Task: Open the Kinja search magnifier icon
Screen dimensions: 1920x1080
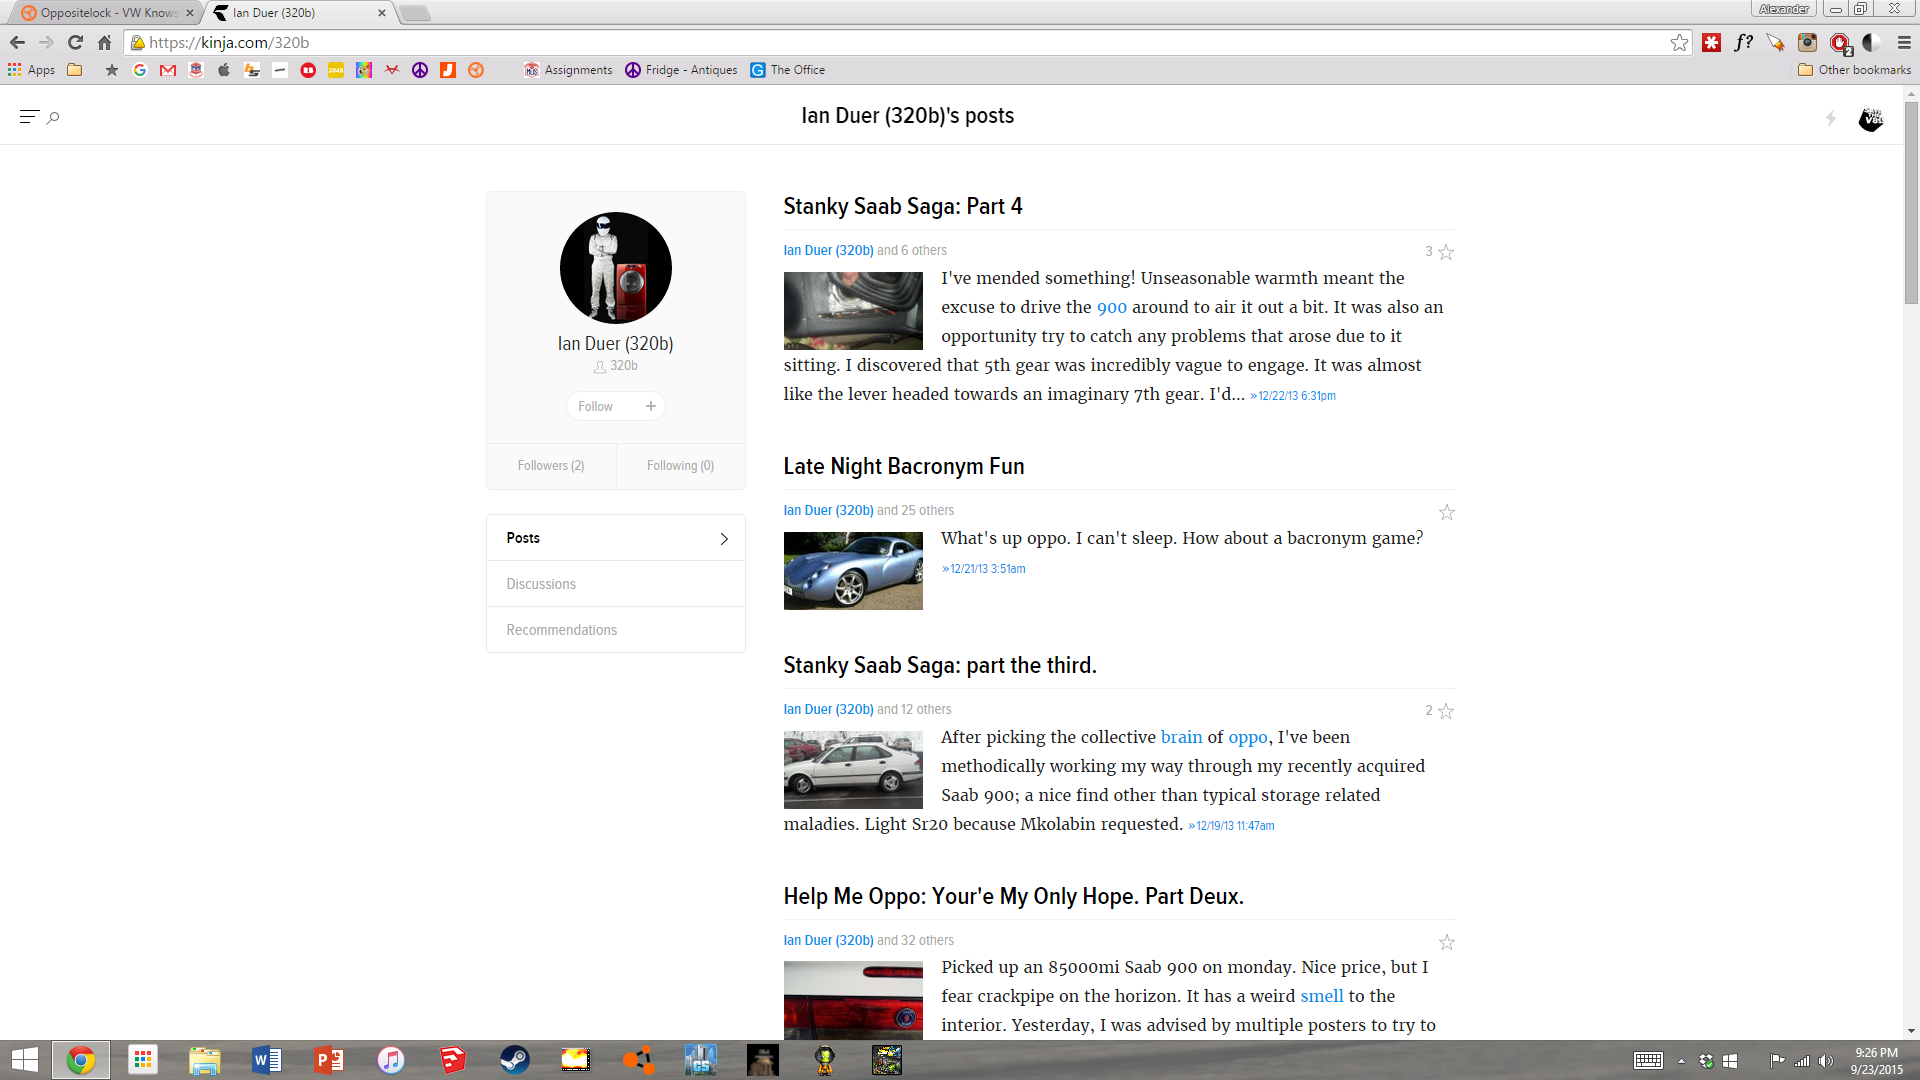Action: pyautogui.click(x=53, y=118)
